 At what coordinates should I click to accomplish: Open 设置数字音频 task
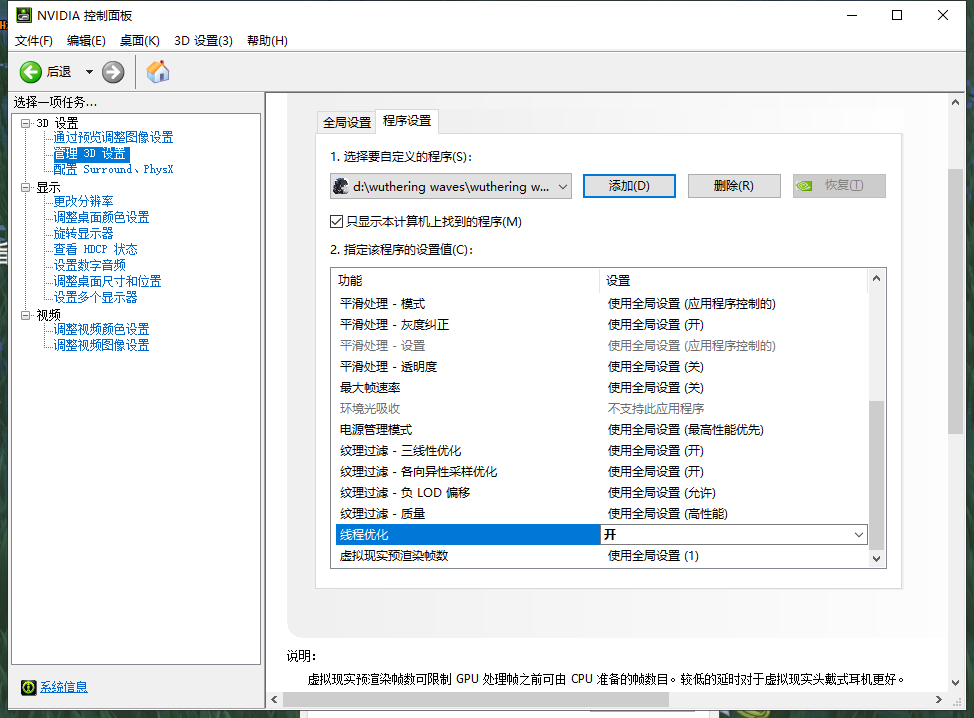tap(89, 265)
